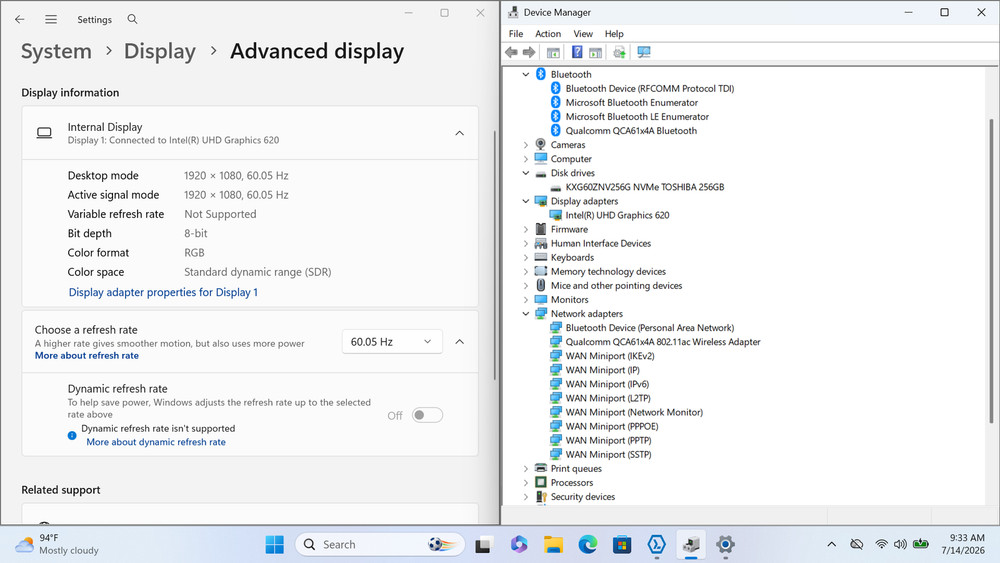The width and height of the screenshot is (1000, 563).
Task: Launch Microsoft Edge from the taskbar
Action: tap(587, 545)
